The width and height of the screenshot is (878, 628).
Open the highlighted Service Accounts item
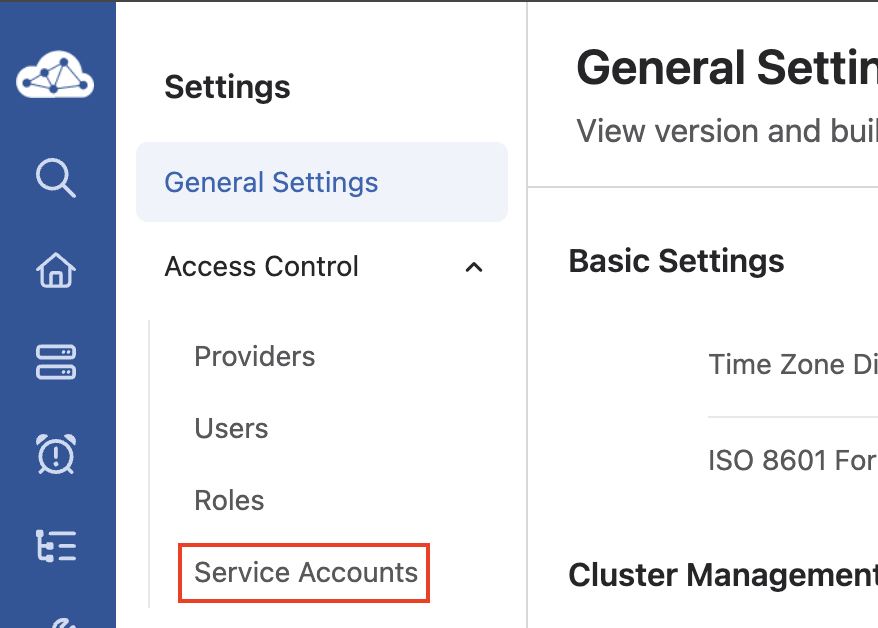(x=305, y=573)
